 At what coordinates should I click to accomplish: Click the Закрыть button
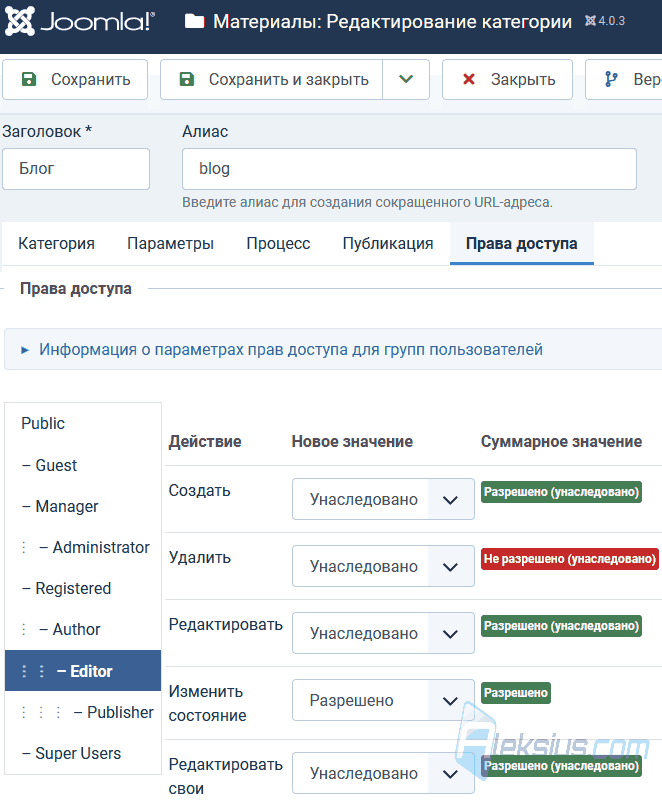(x=507, y=79)
